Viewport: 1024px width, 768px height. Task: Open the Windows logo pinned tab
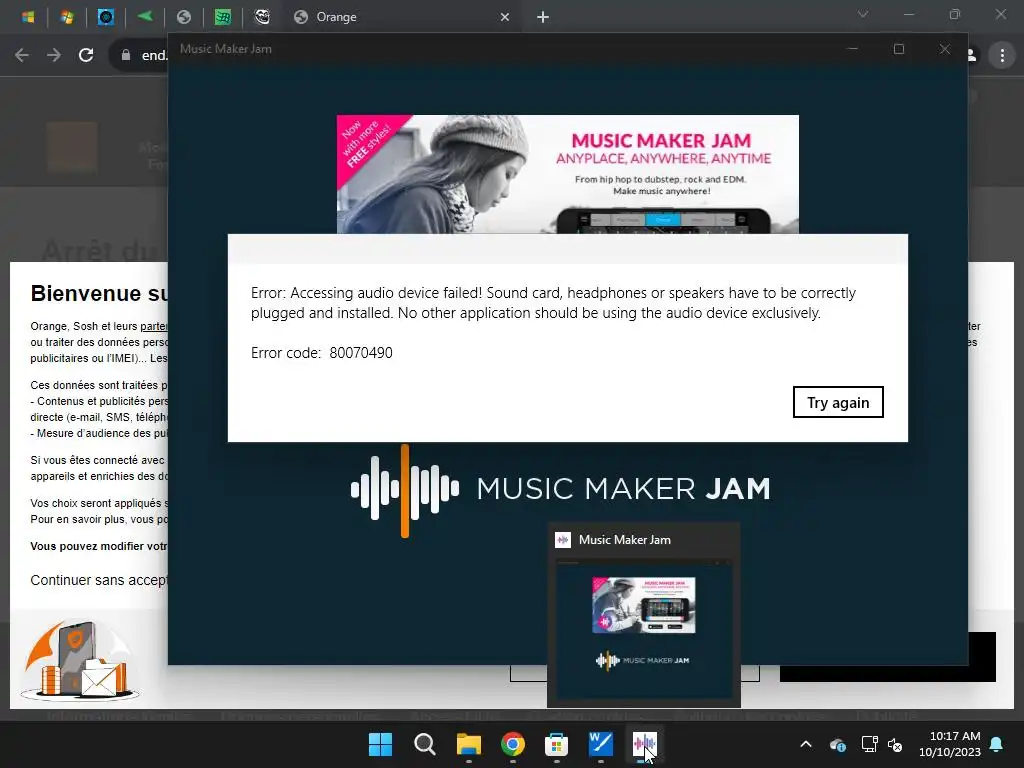(28, 17)
